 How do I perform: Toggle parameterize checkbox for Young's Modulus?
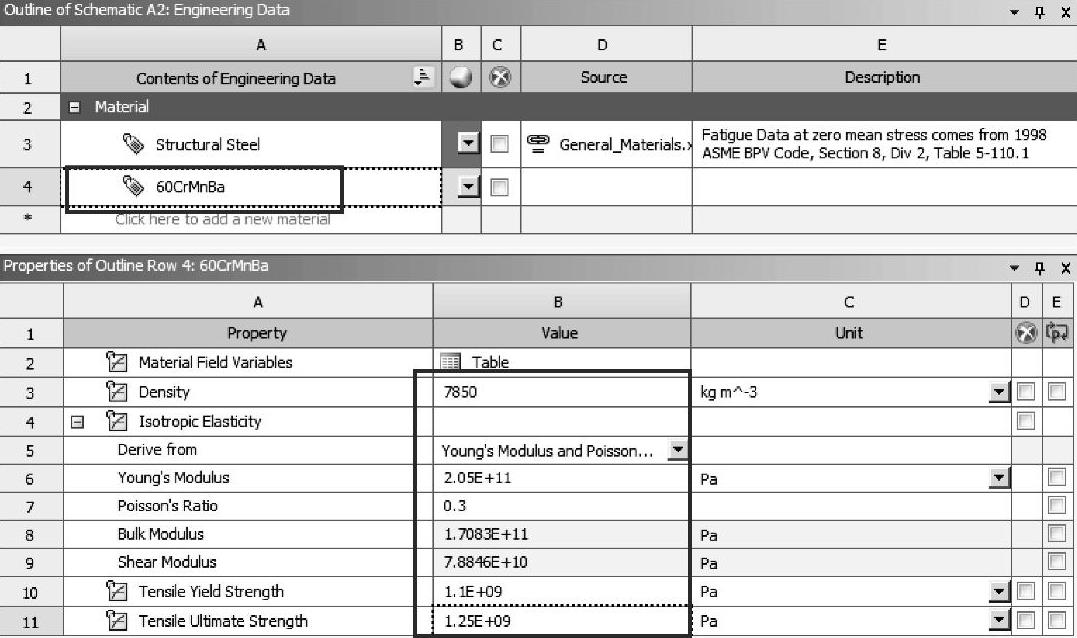1056,477
